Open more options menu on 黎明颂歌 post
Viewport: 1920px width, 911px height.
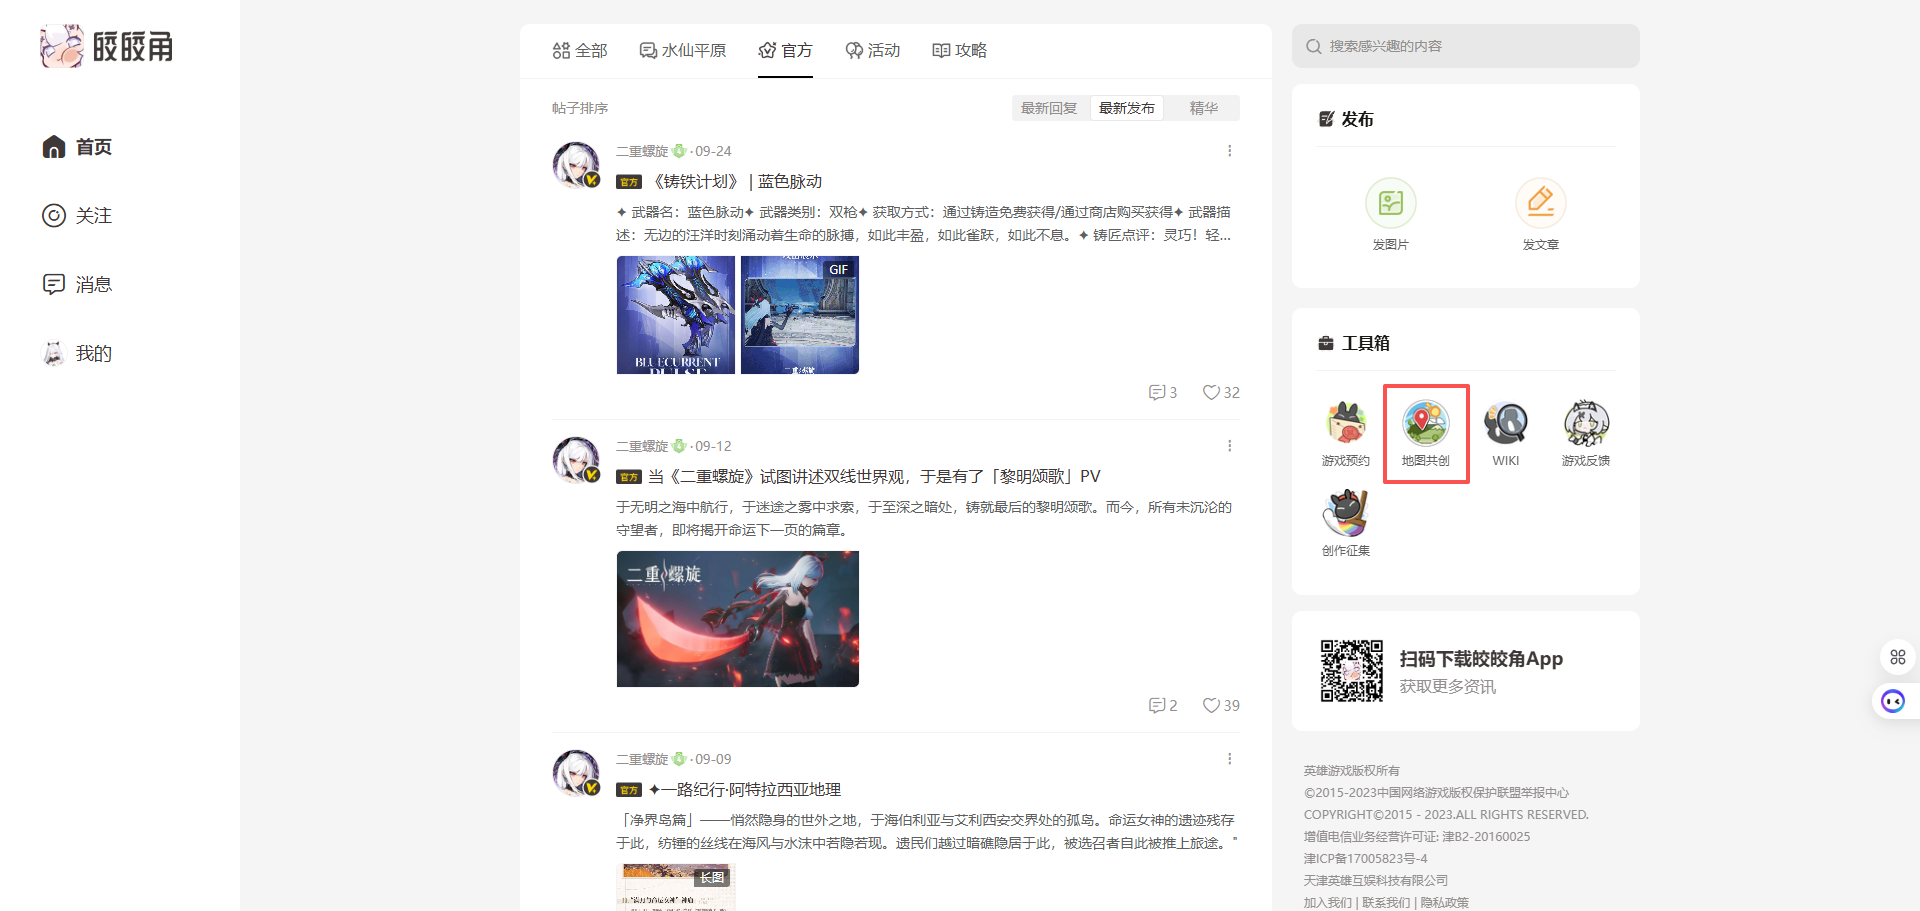click(x=1229, y=446)
